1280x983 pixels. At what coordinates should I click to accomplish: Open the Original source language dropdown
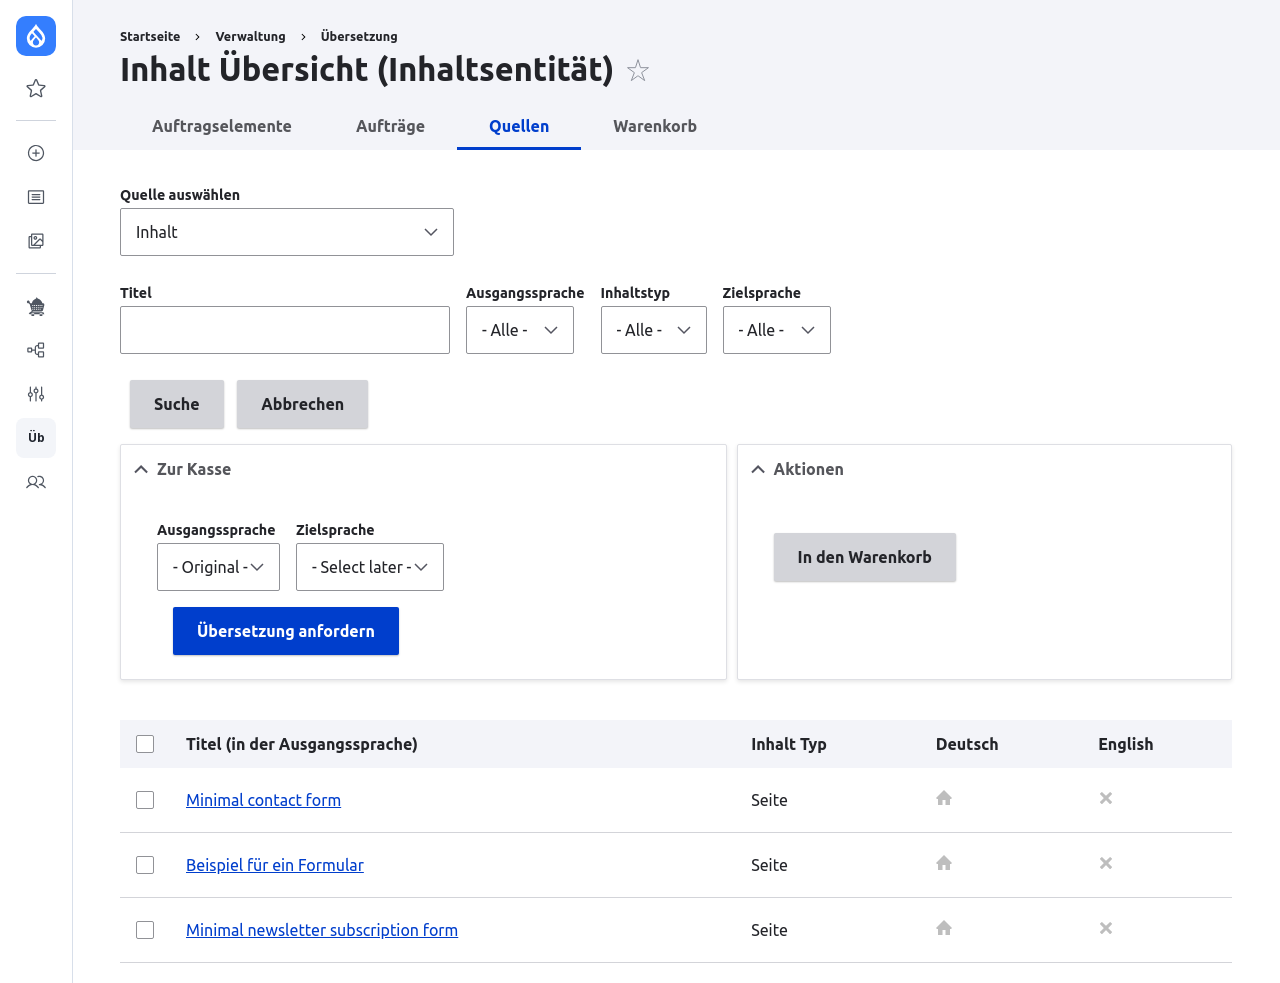pos(218,567)
